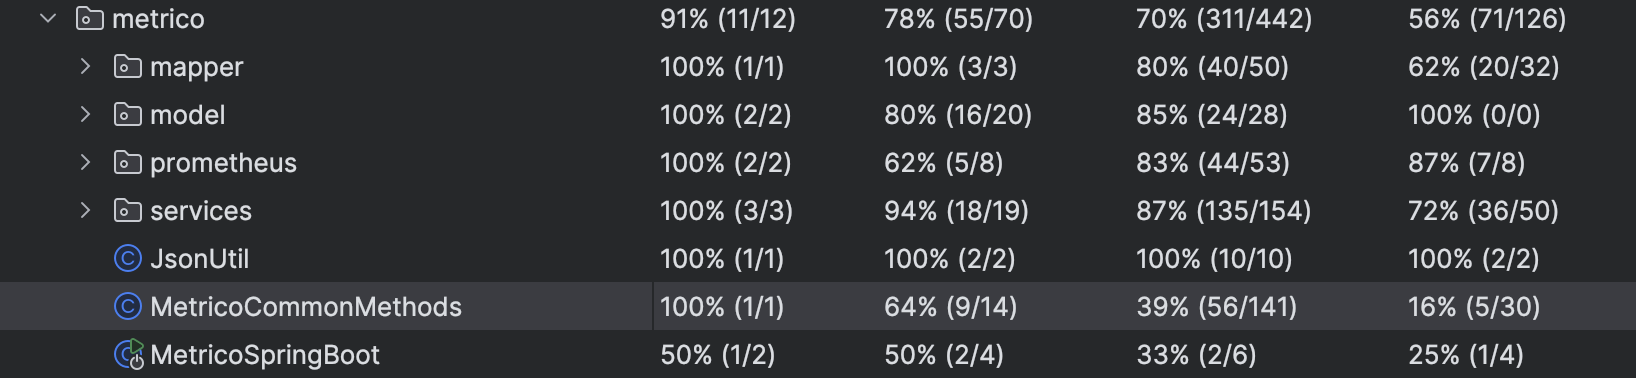This screenshot has height=378, width=1636.
Task: Select the MetricoSpringBoot class entry
Action: coord(264,354)
